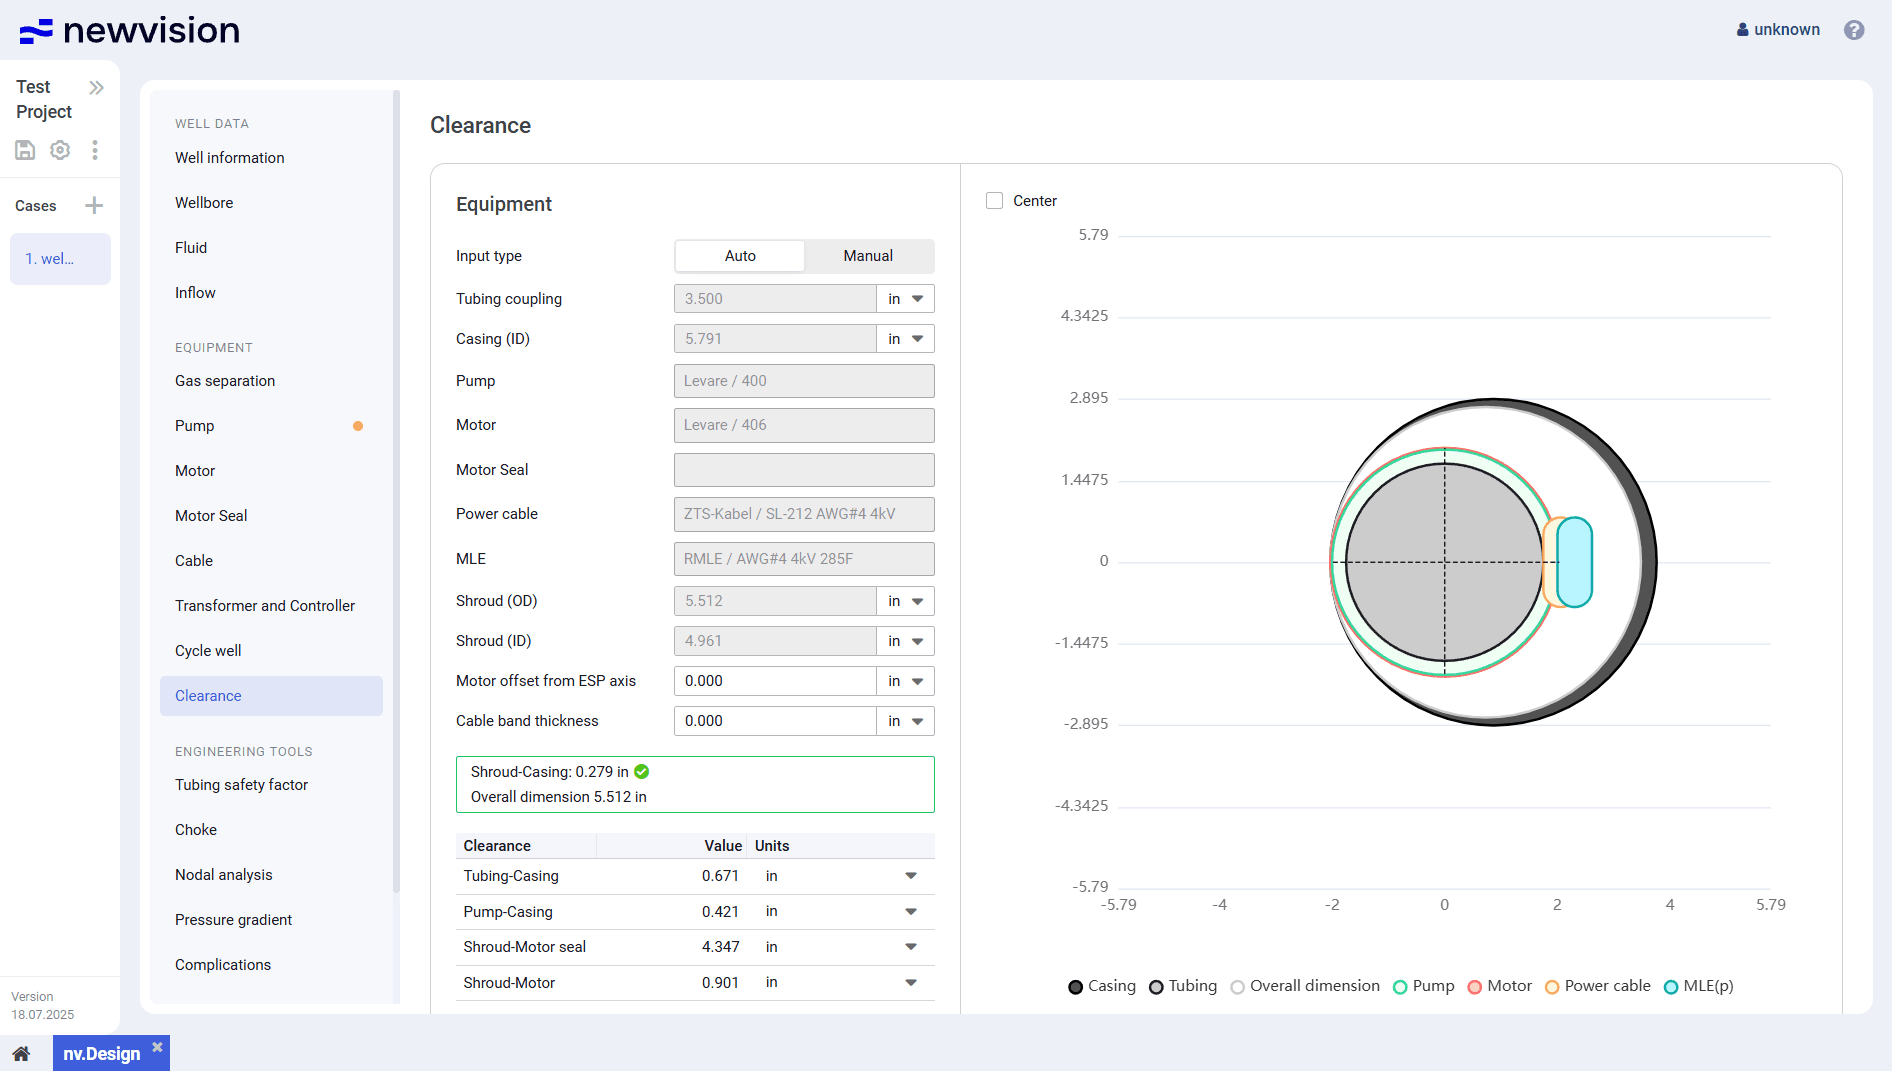Close the nv.Design tab
1892x1071 pixels.
(x=157, y=1047)
